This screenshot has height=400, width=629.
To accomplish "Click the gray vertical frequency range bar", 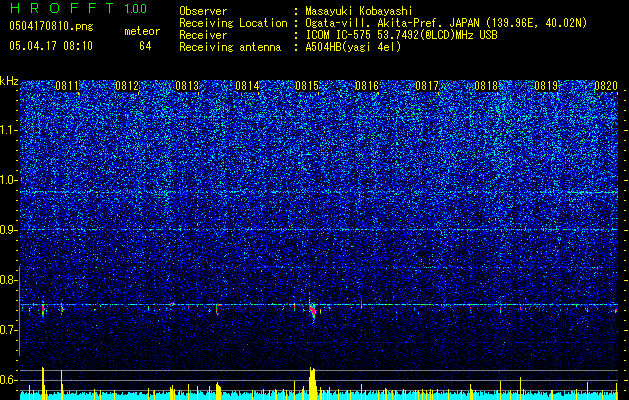I will (x=19, y=311).
